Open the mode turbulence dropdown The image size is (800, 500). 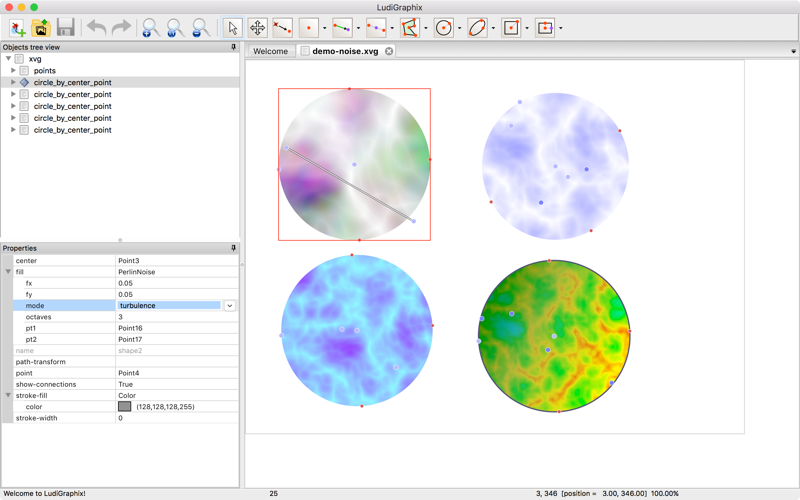pos(230,306)
